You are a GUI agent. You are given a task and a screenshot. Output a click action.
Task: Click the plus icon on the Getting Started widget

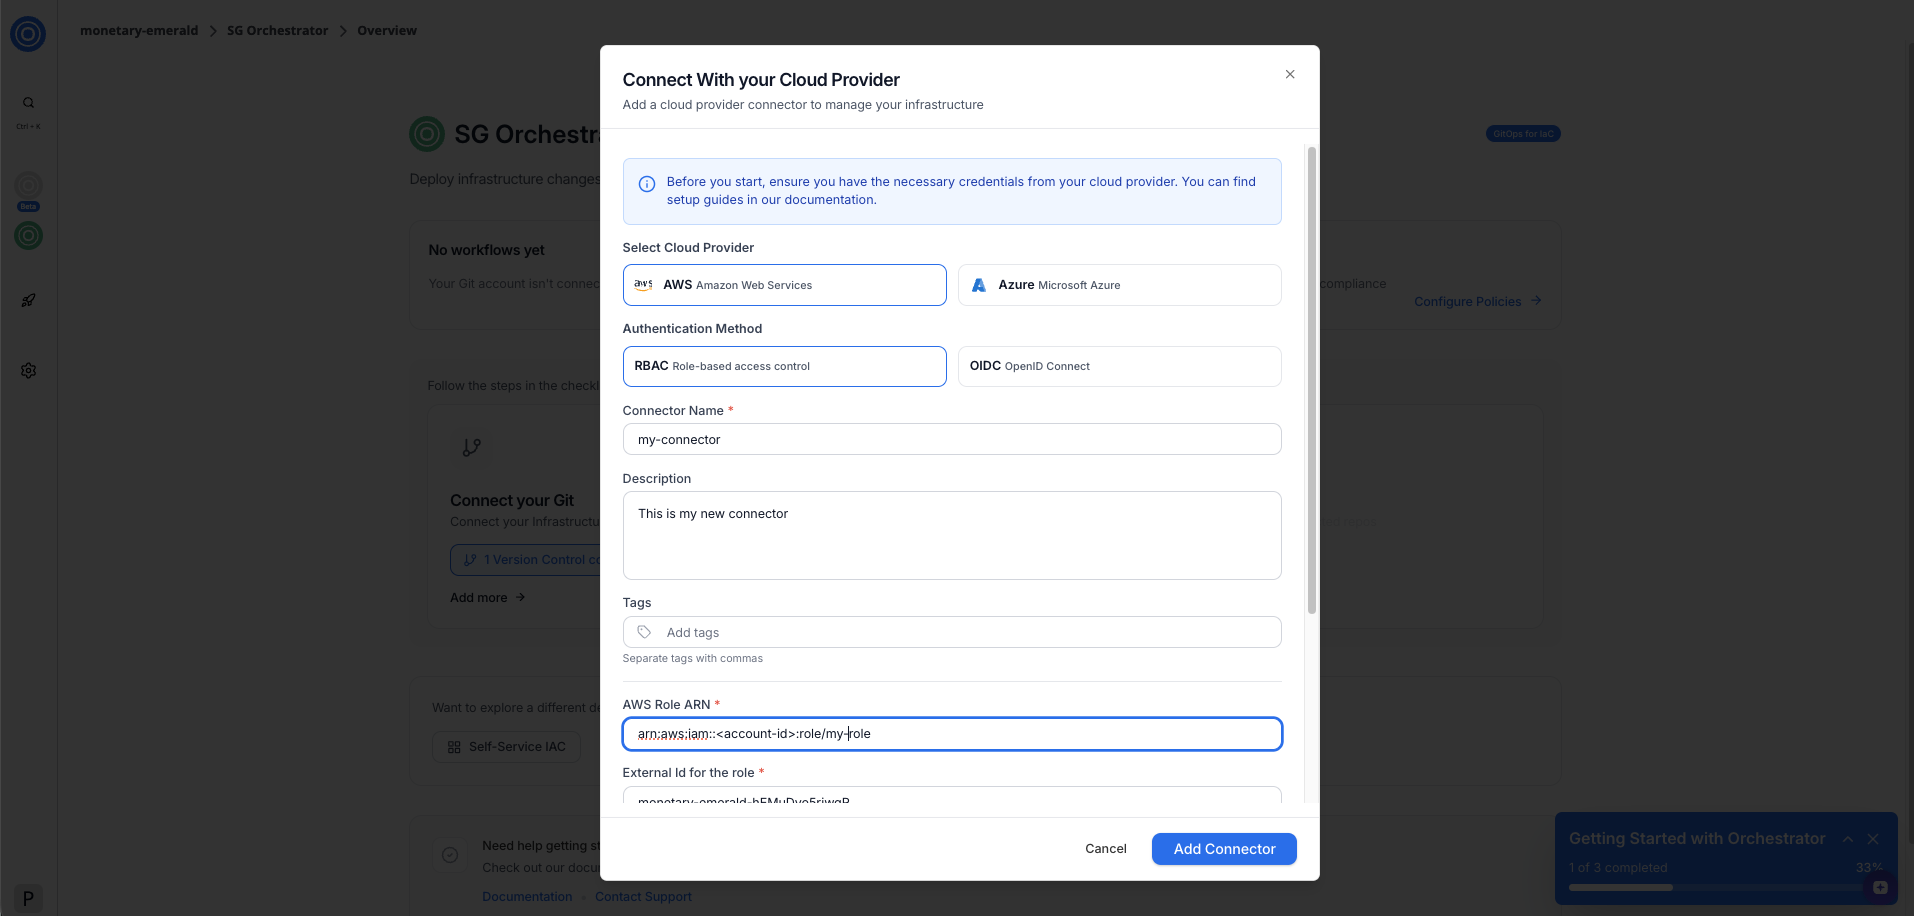pos(1881,887)
